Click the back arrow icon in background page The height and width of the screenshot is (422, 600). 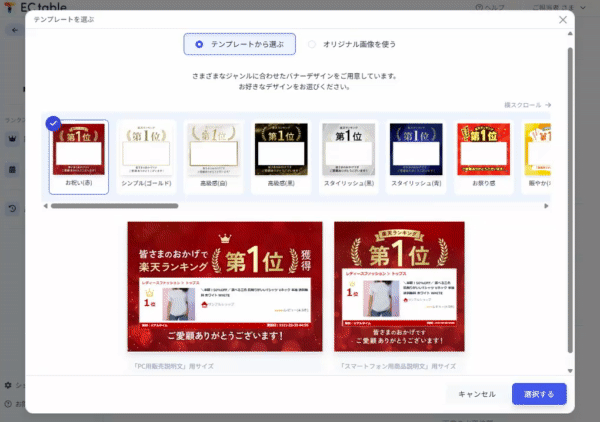tap(15, 30)
